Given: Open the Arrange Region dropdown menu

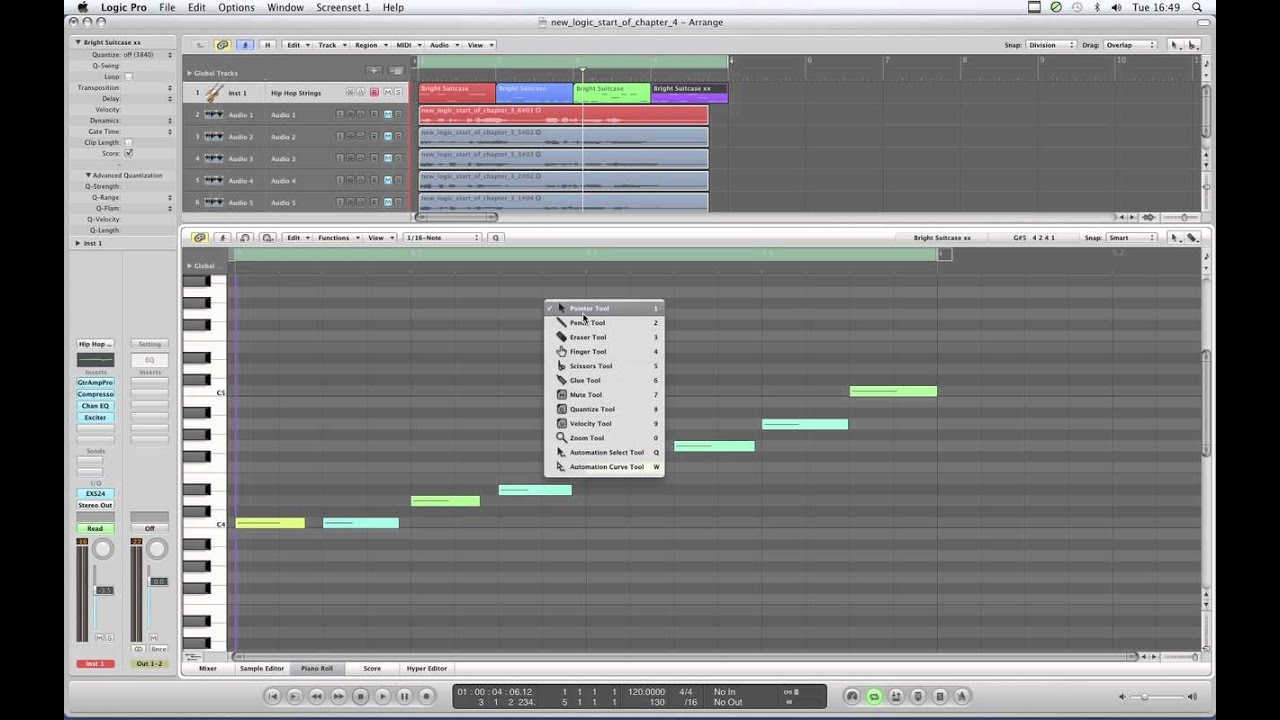Looking at the screenshot, I should click(369, 45).
